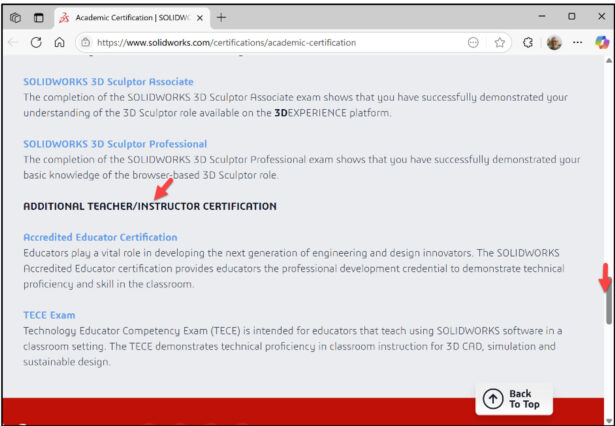
Task: Select the Academic Certification tab
Action: (131, 18)
